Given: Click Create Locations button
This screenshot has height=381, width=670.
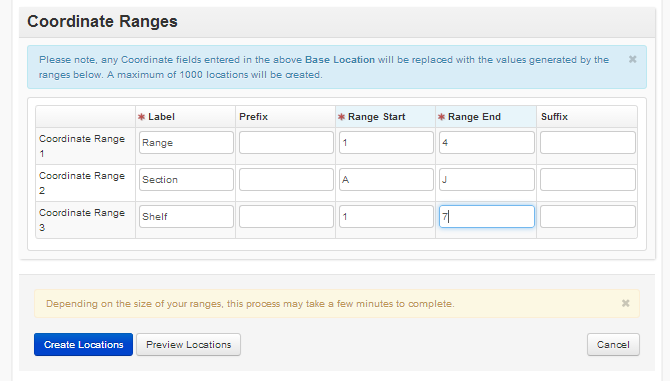Looking at the screenshot, I should [83, 344].
